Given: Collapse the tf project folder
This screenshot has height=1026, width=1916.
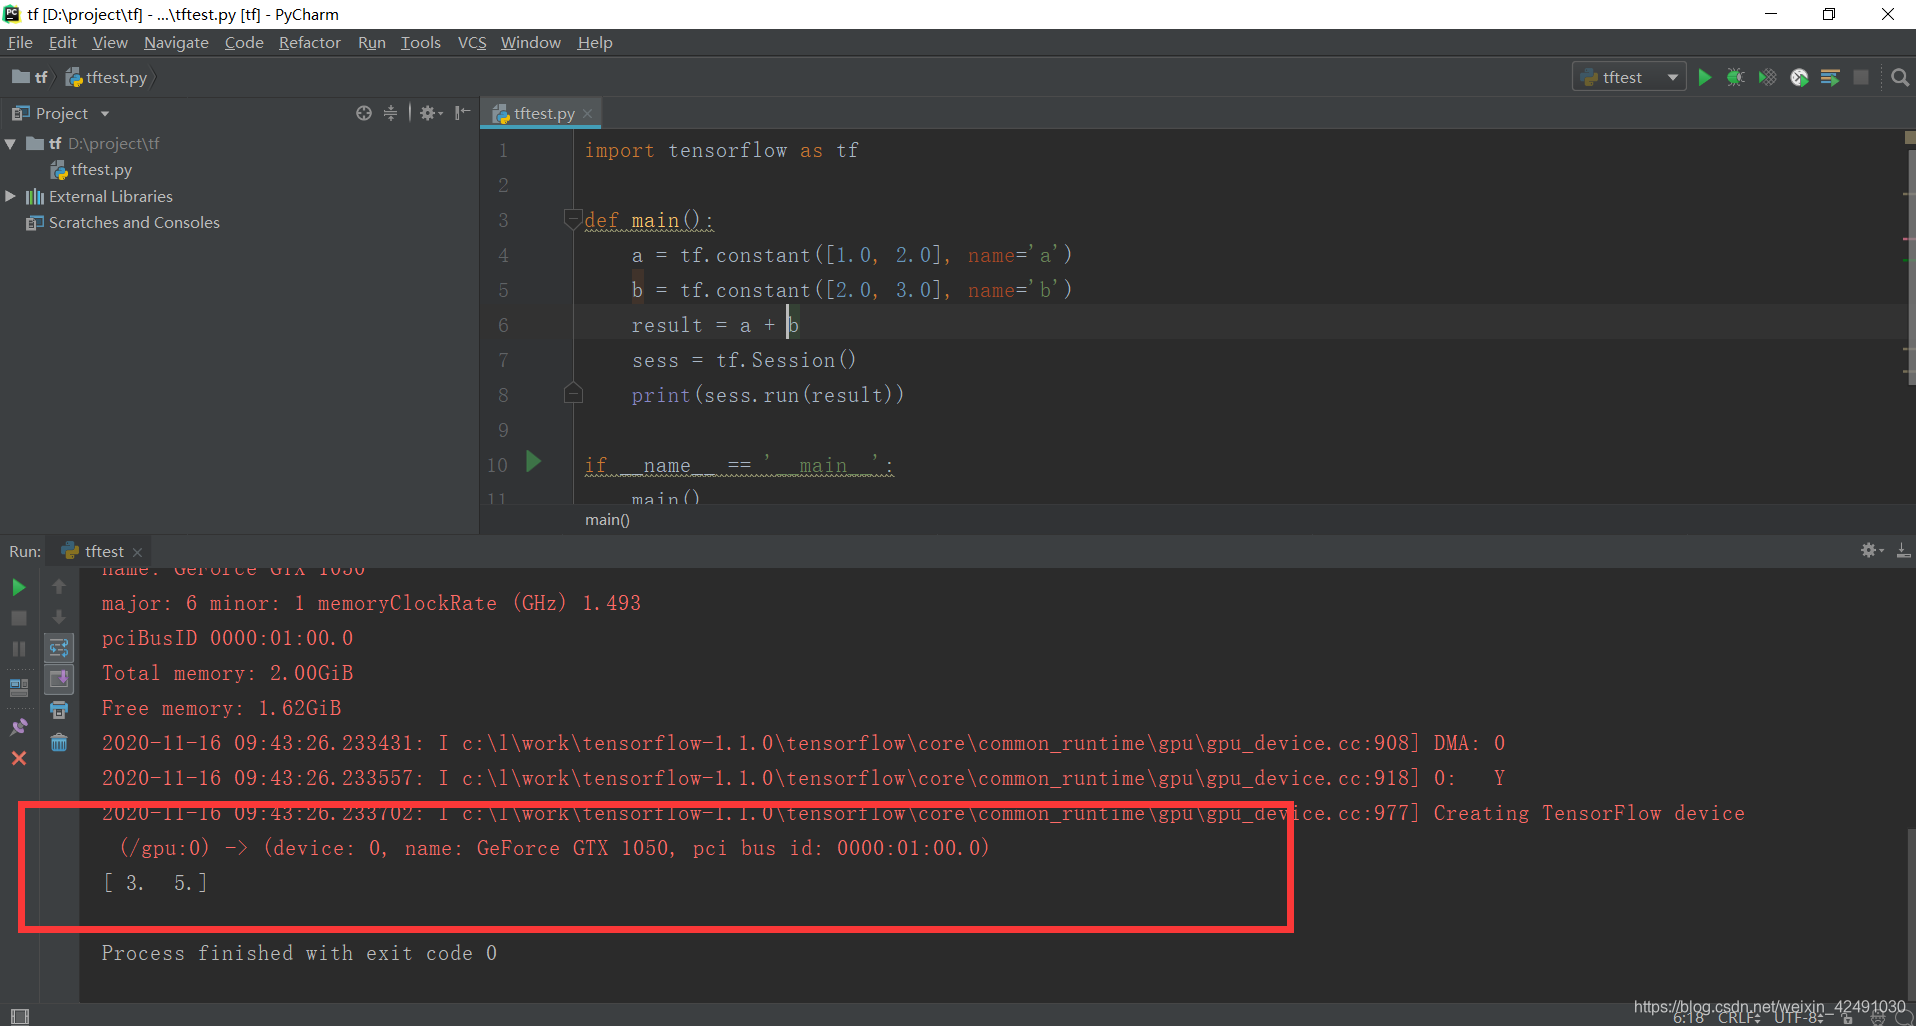Looking at the screenshot, I should tap(10, 144).
